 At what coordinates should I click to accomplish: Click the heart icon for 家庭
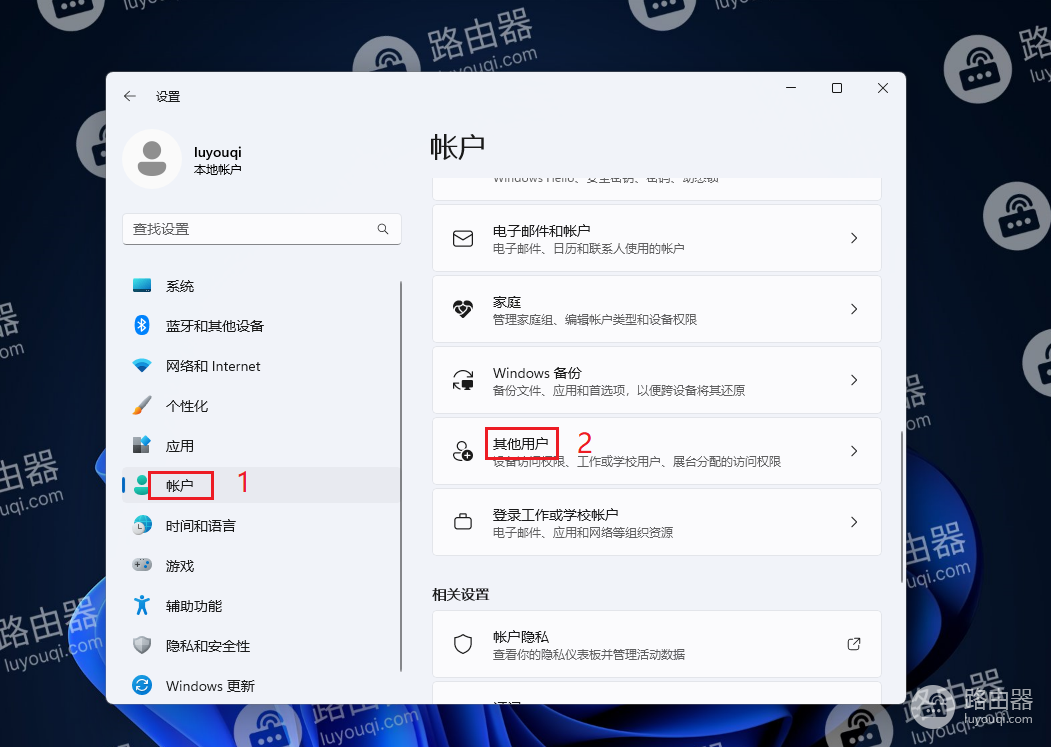(463, 309)
